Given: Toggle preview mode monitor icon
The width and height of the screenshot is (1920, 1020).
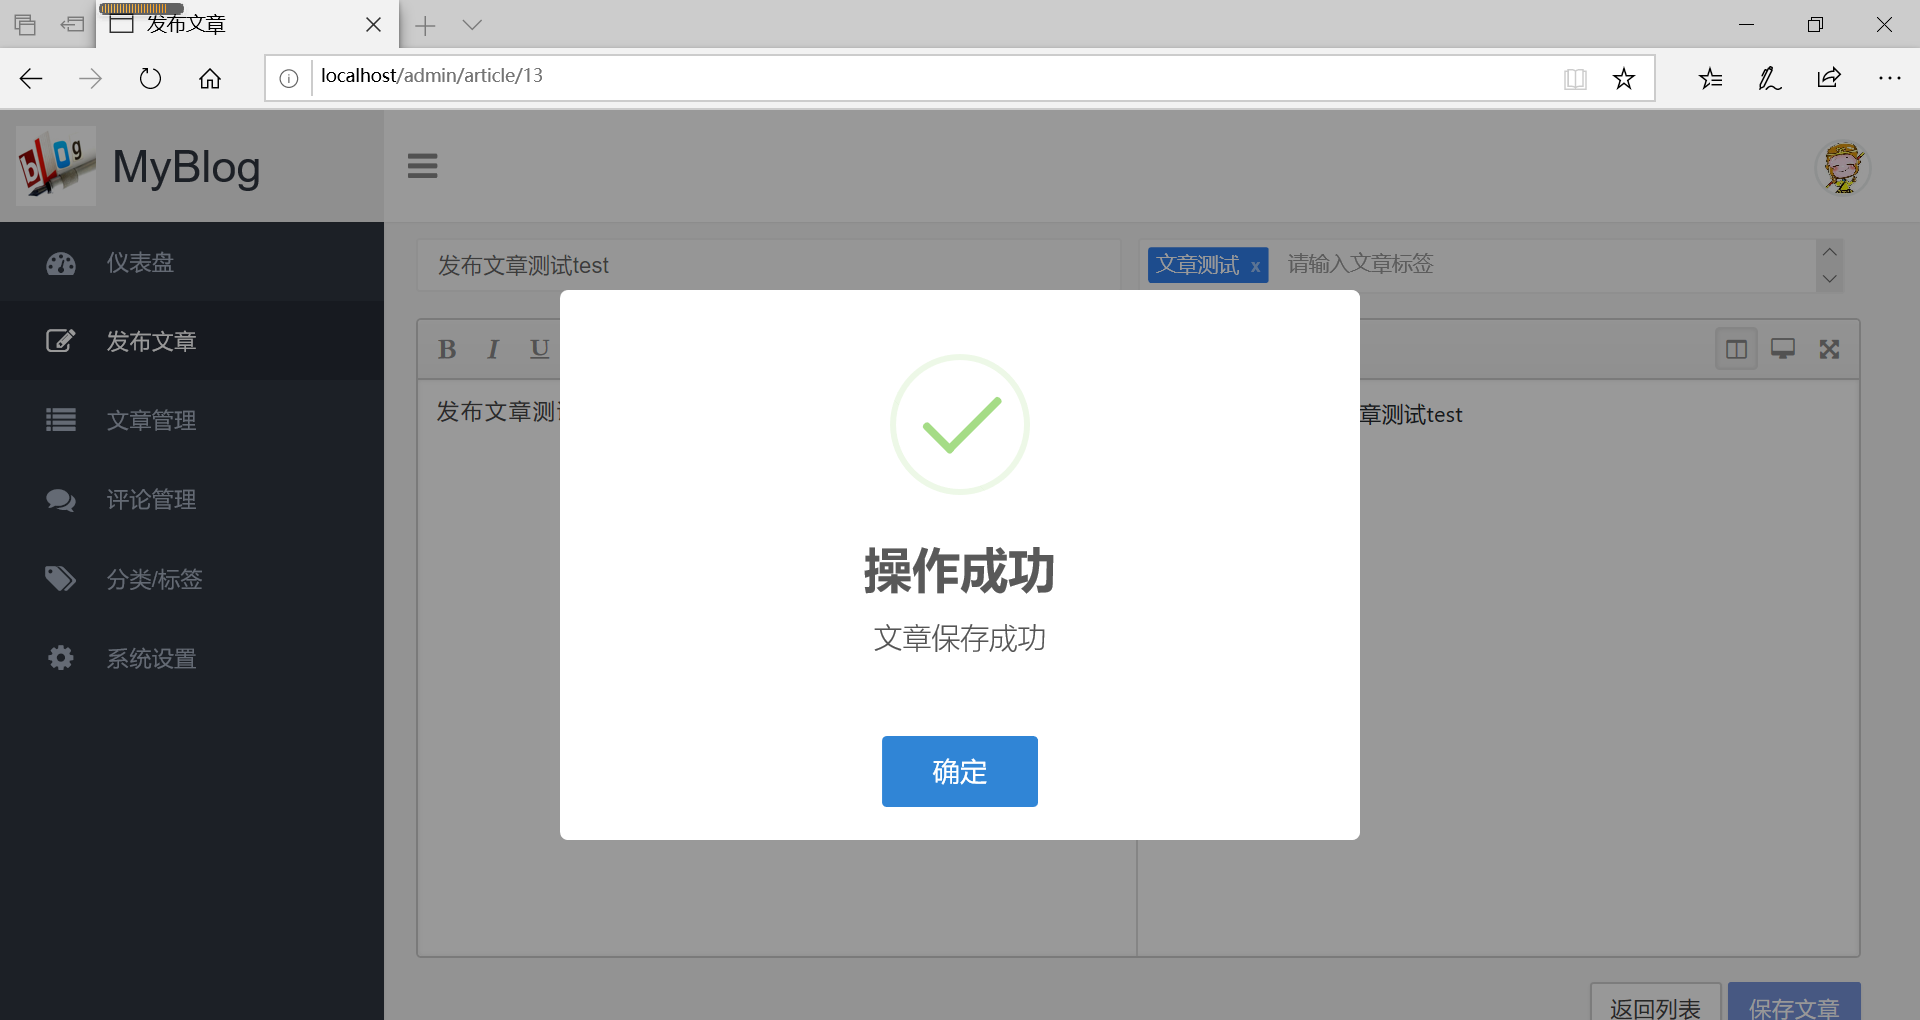Looking at the screenshot, I should [x=1783, y=349].
